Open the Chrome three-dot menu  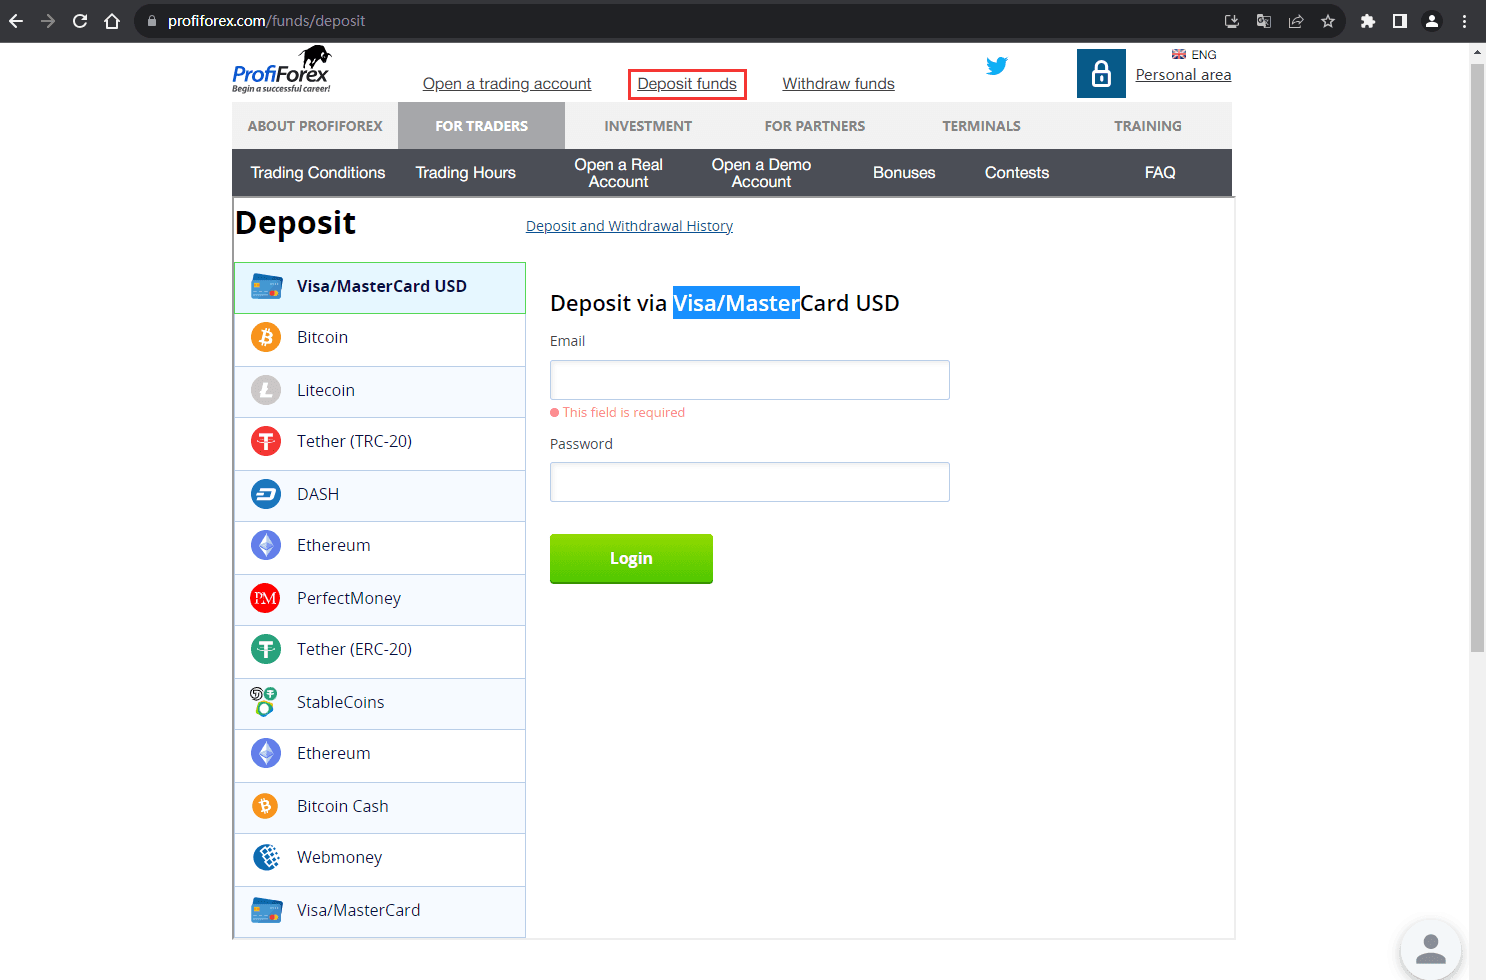pos(1464,21)
